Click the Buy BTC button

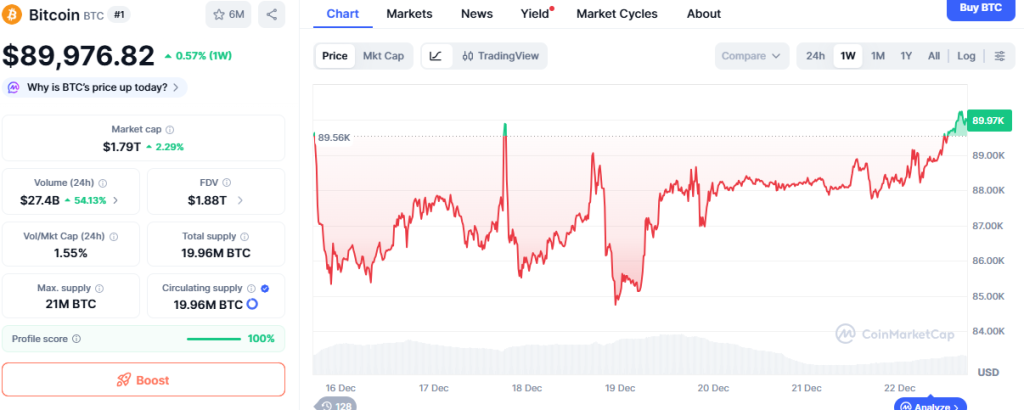click(x=979, y=8)
